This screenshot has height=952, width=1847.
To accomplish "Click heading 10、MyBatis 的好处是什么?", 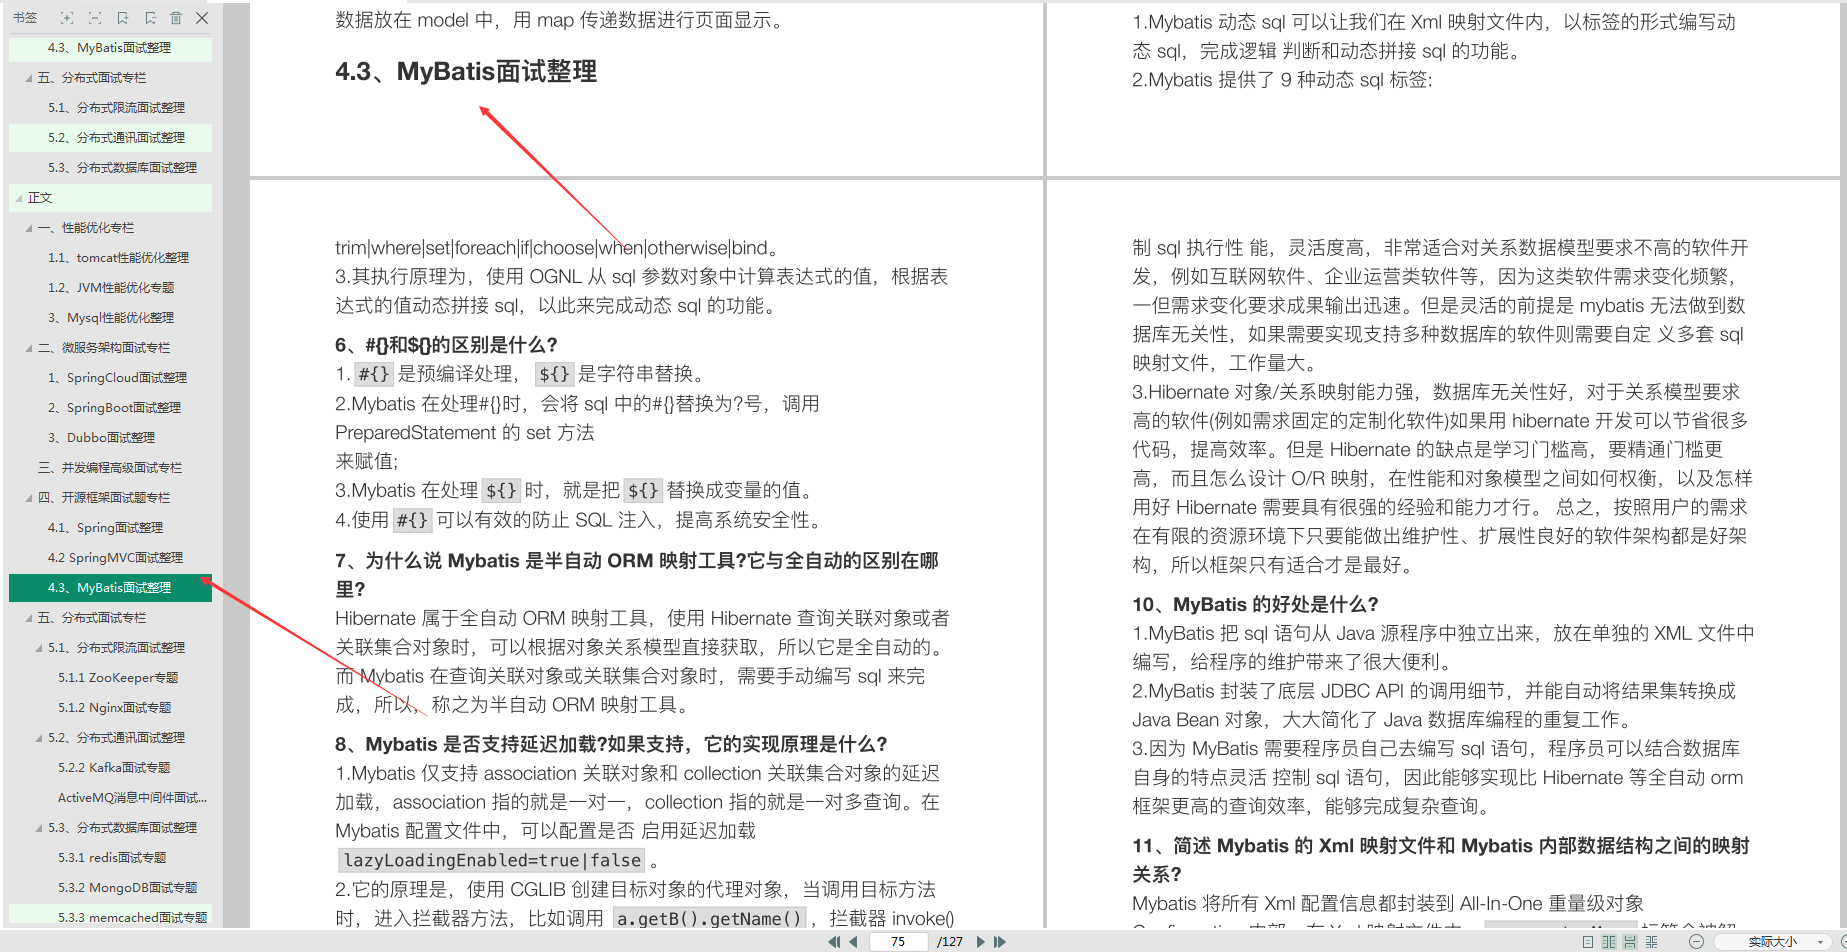I will (1255, 604).
